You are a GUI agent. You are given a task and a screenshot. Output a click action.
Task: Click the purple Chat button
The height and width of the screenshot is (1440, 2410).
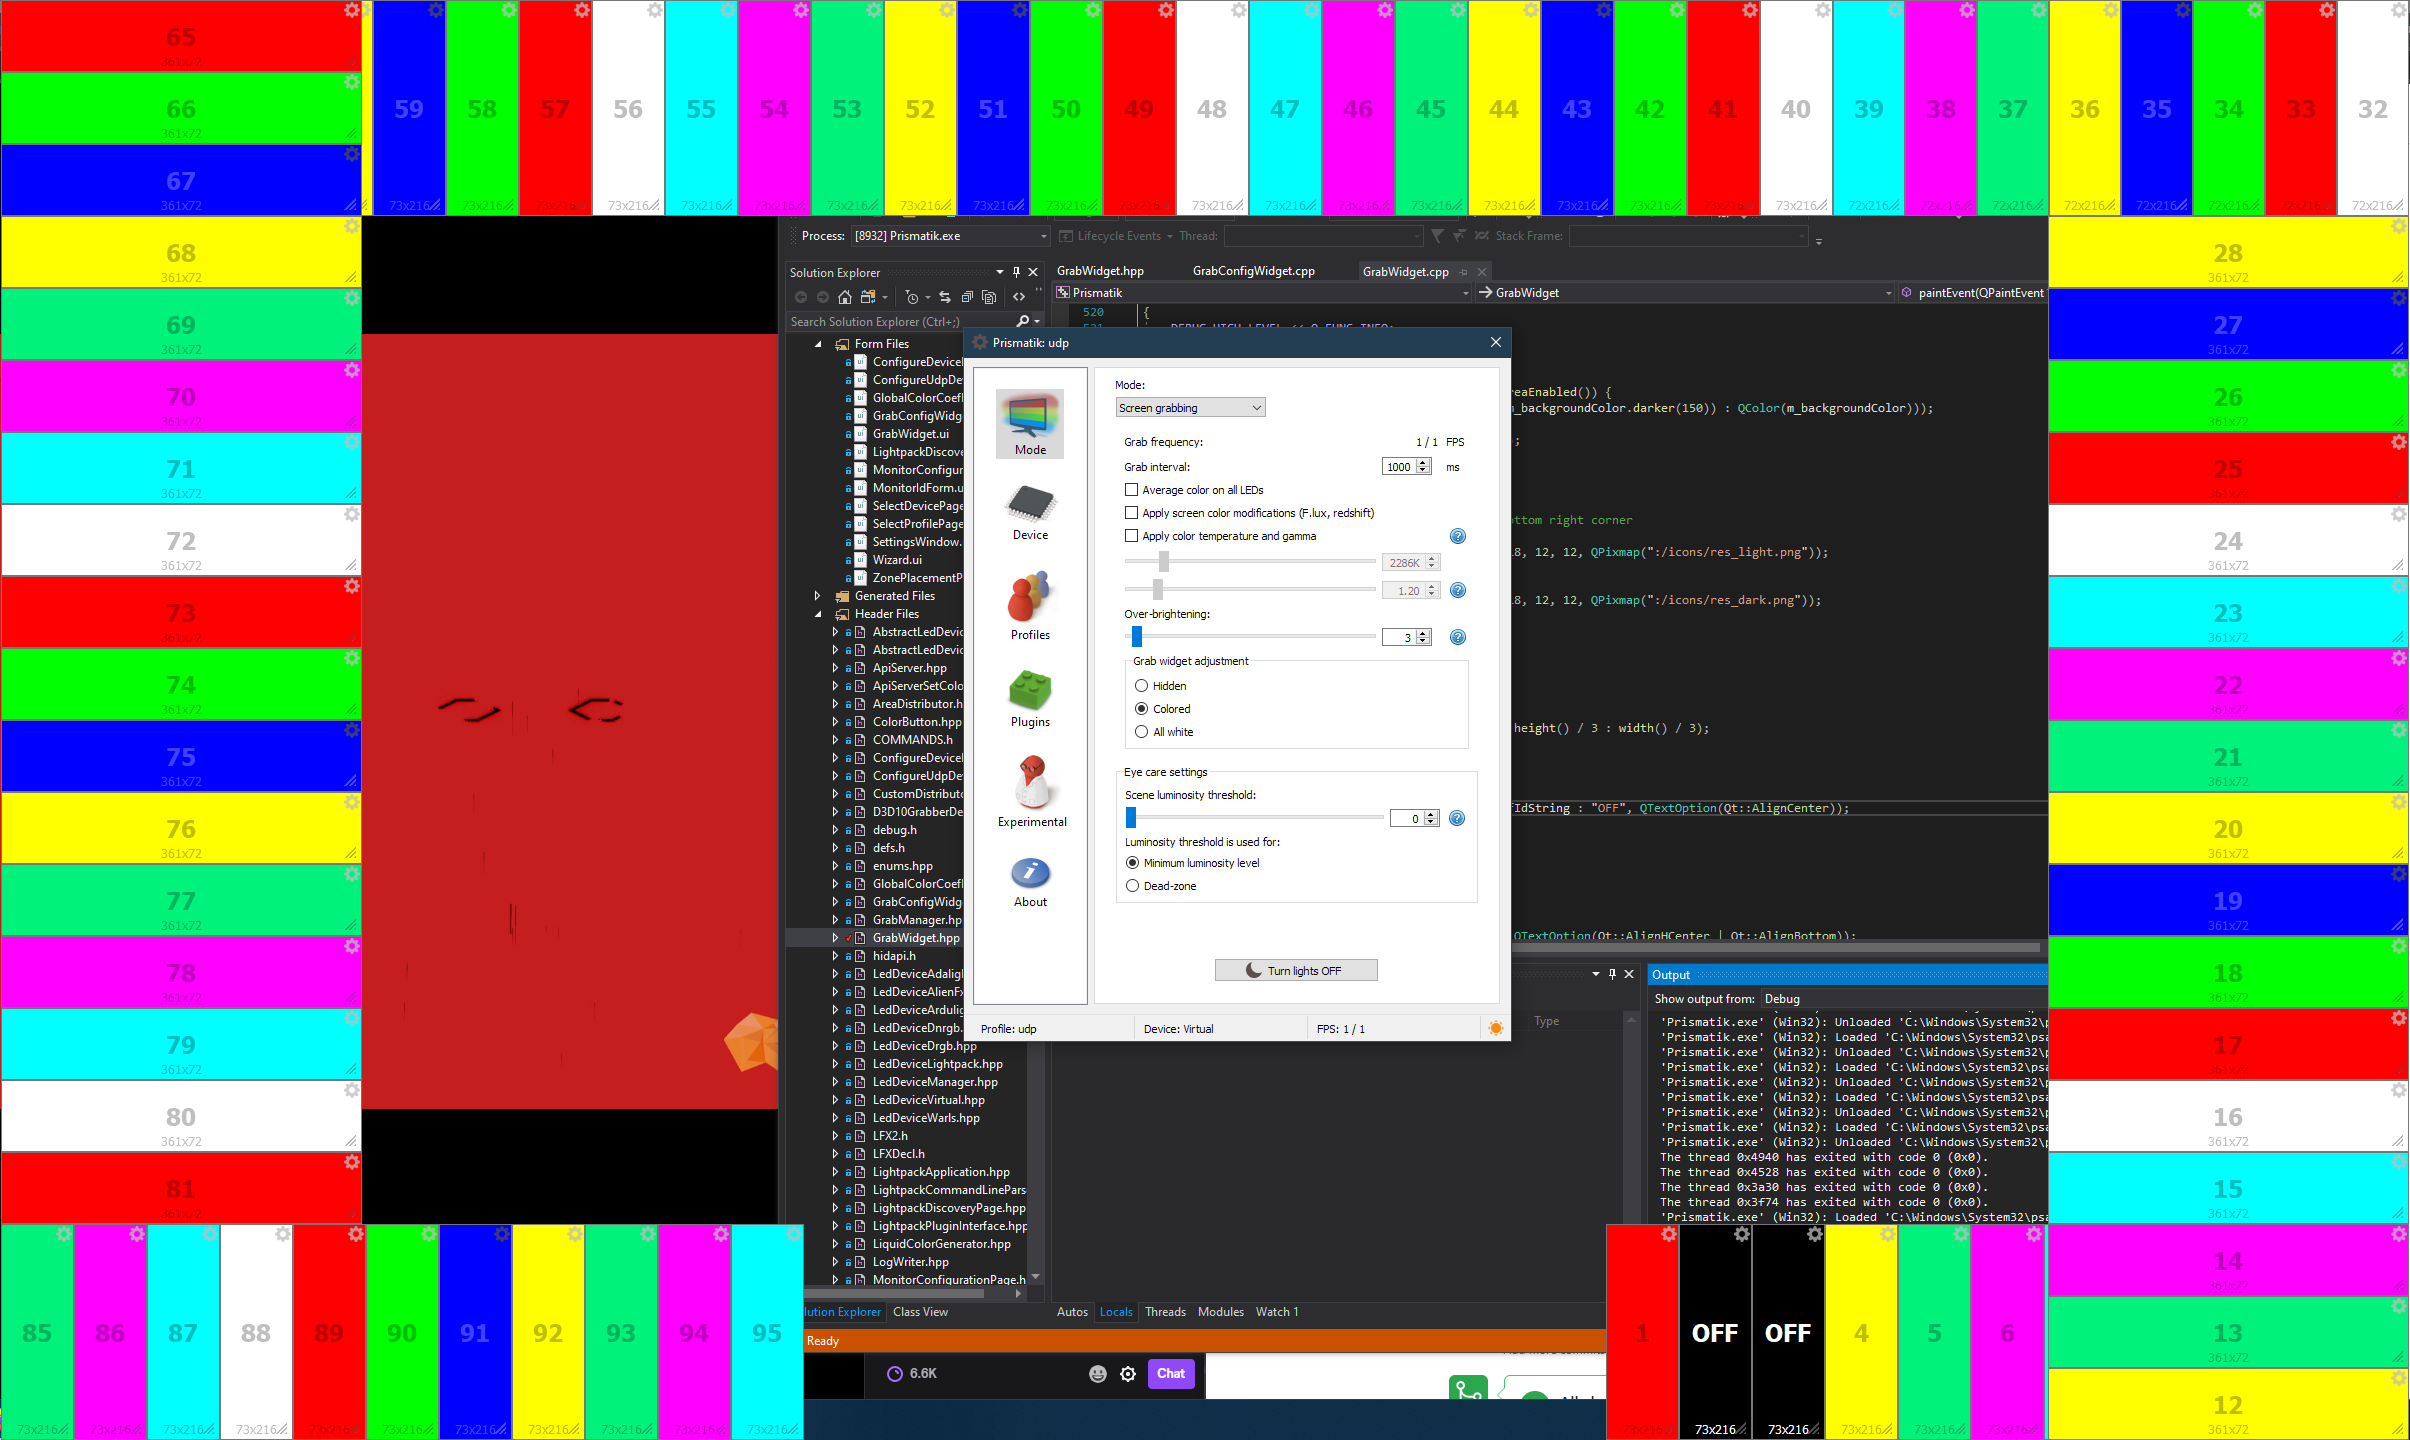click(1170, 1374)
